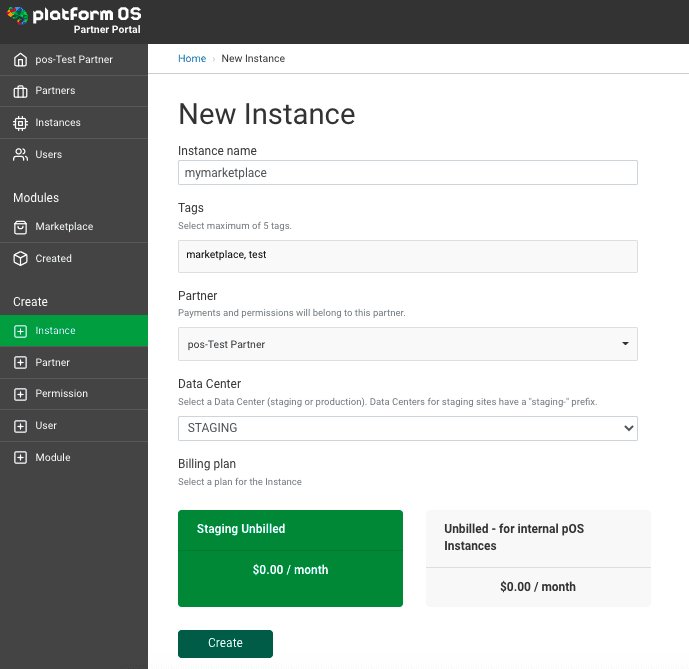
Task: Click the payments and permissions hint text
Action: point(292,313)
